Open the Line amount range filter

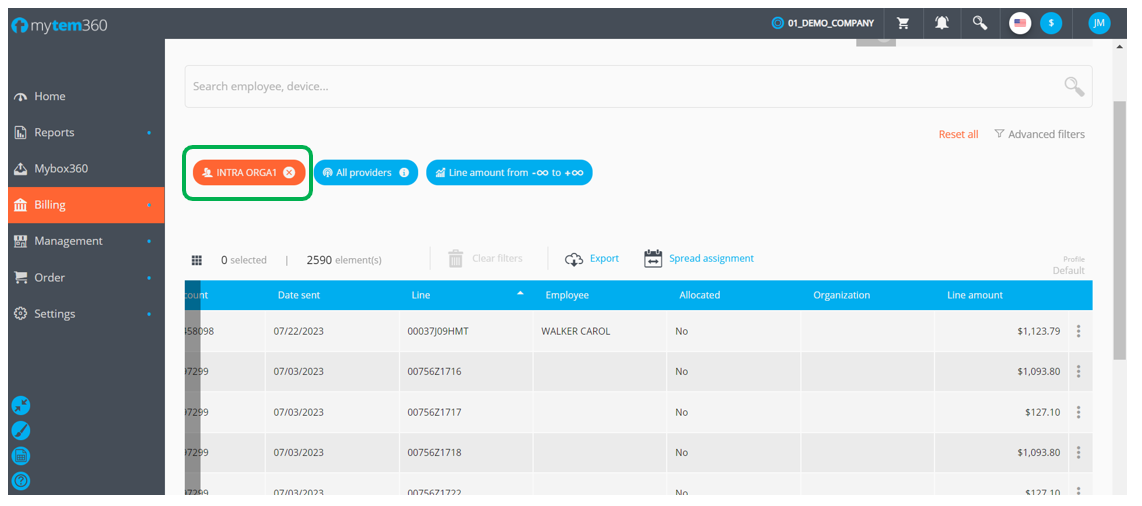pos(509,173)
